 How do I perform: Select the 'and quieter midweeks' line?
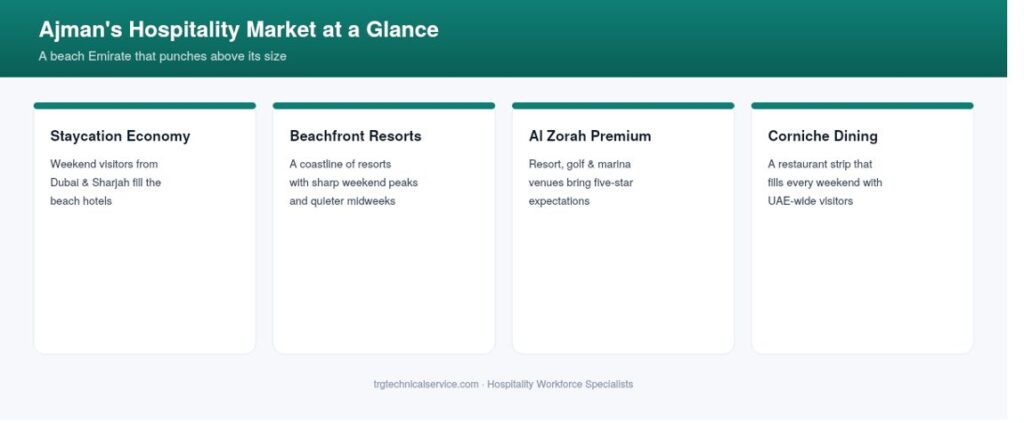[342, 201]
